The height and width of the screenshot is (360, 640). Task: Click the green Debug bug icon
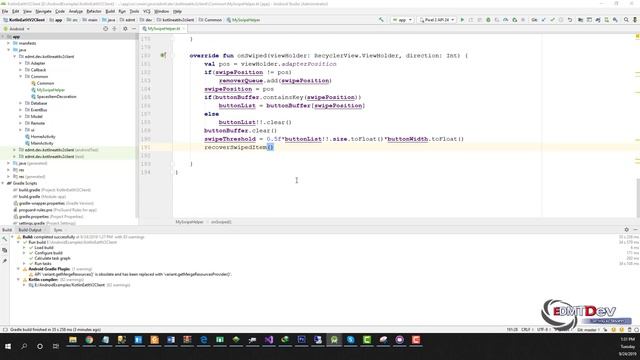point(488,20)
